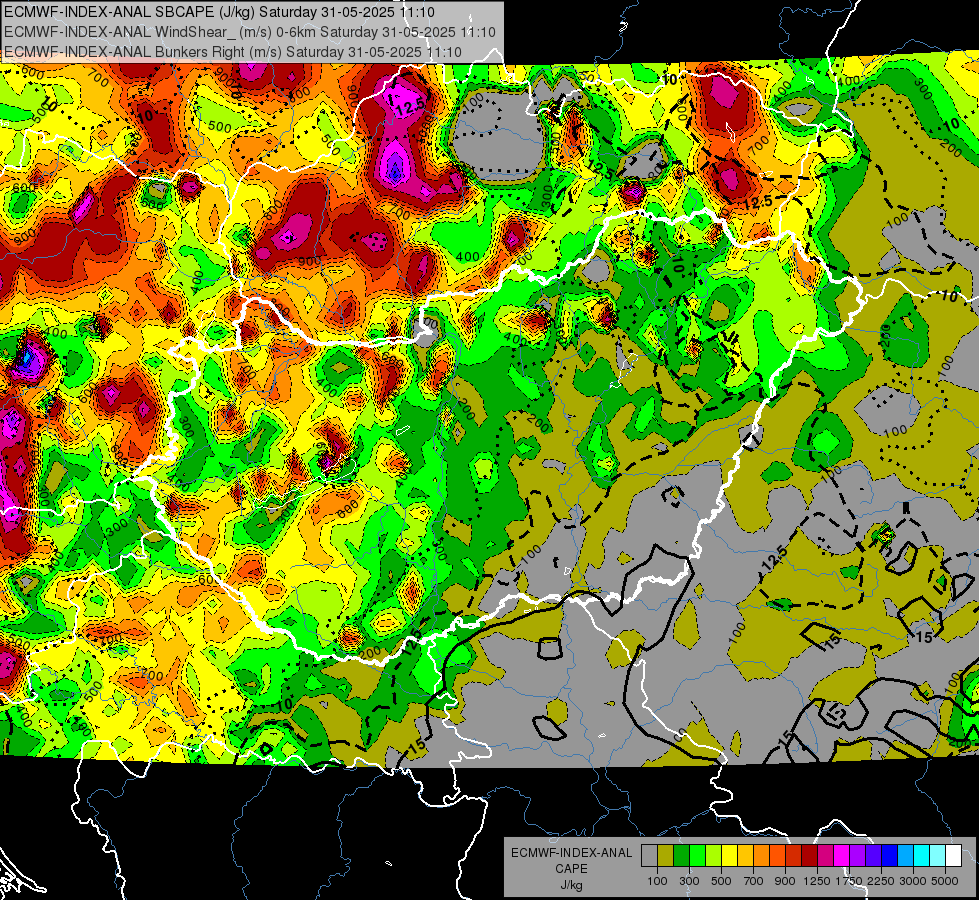Select the olive legend color swatch
The image size is (979, 900).
coord(665,856)
